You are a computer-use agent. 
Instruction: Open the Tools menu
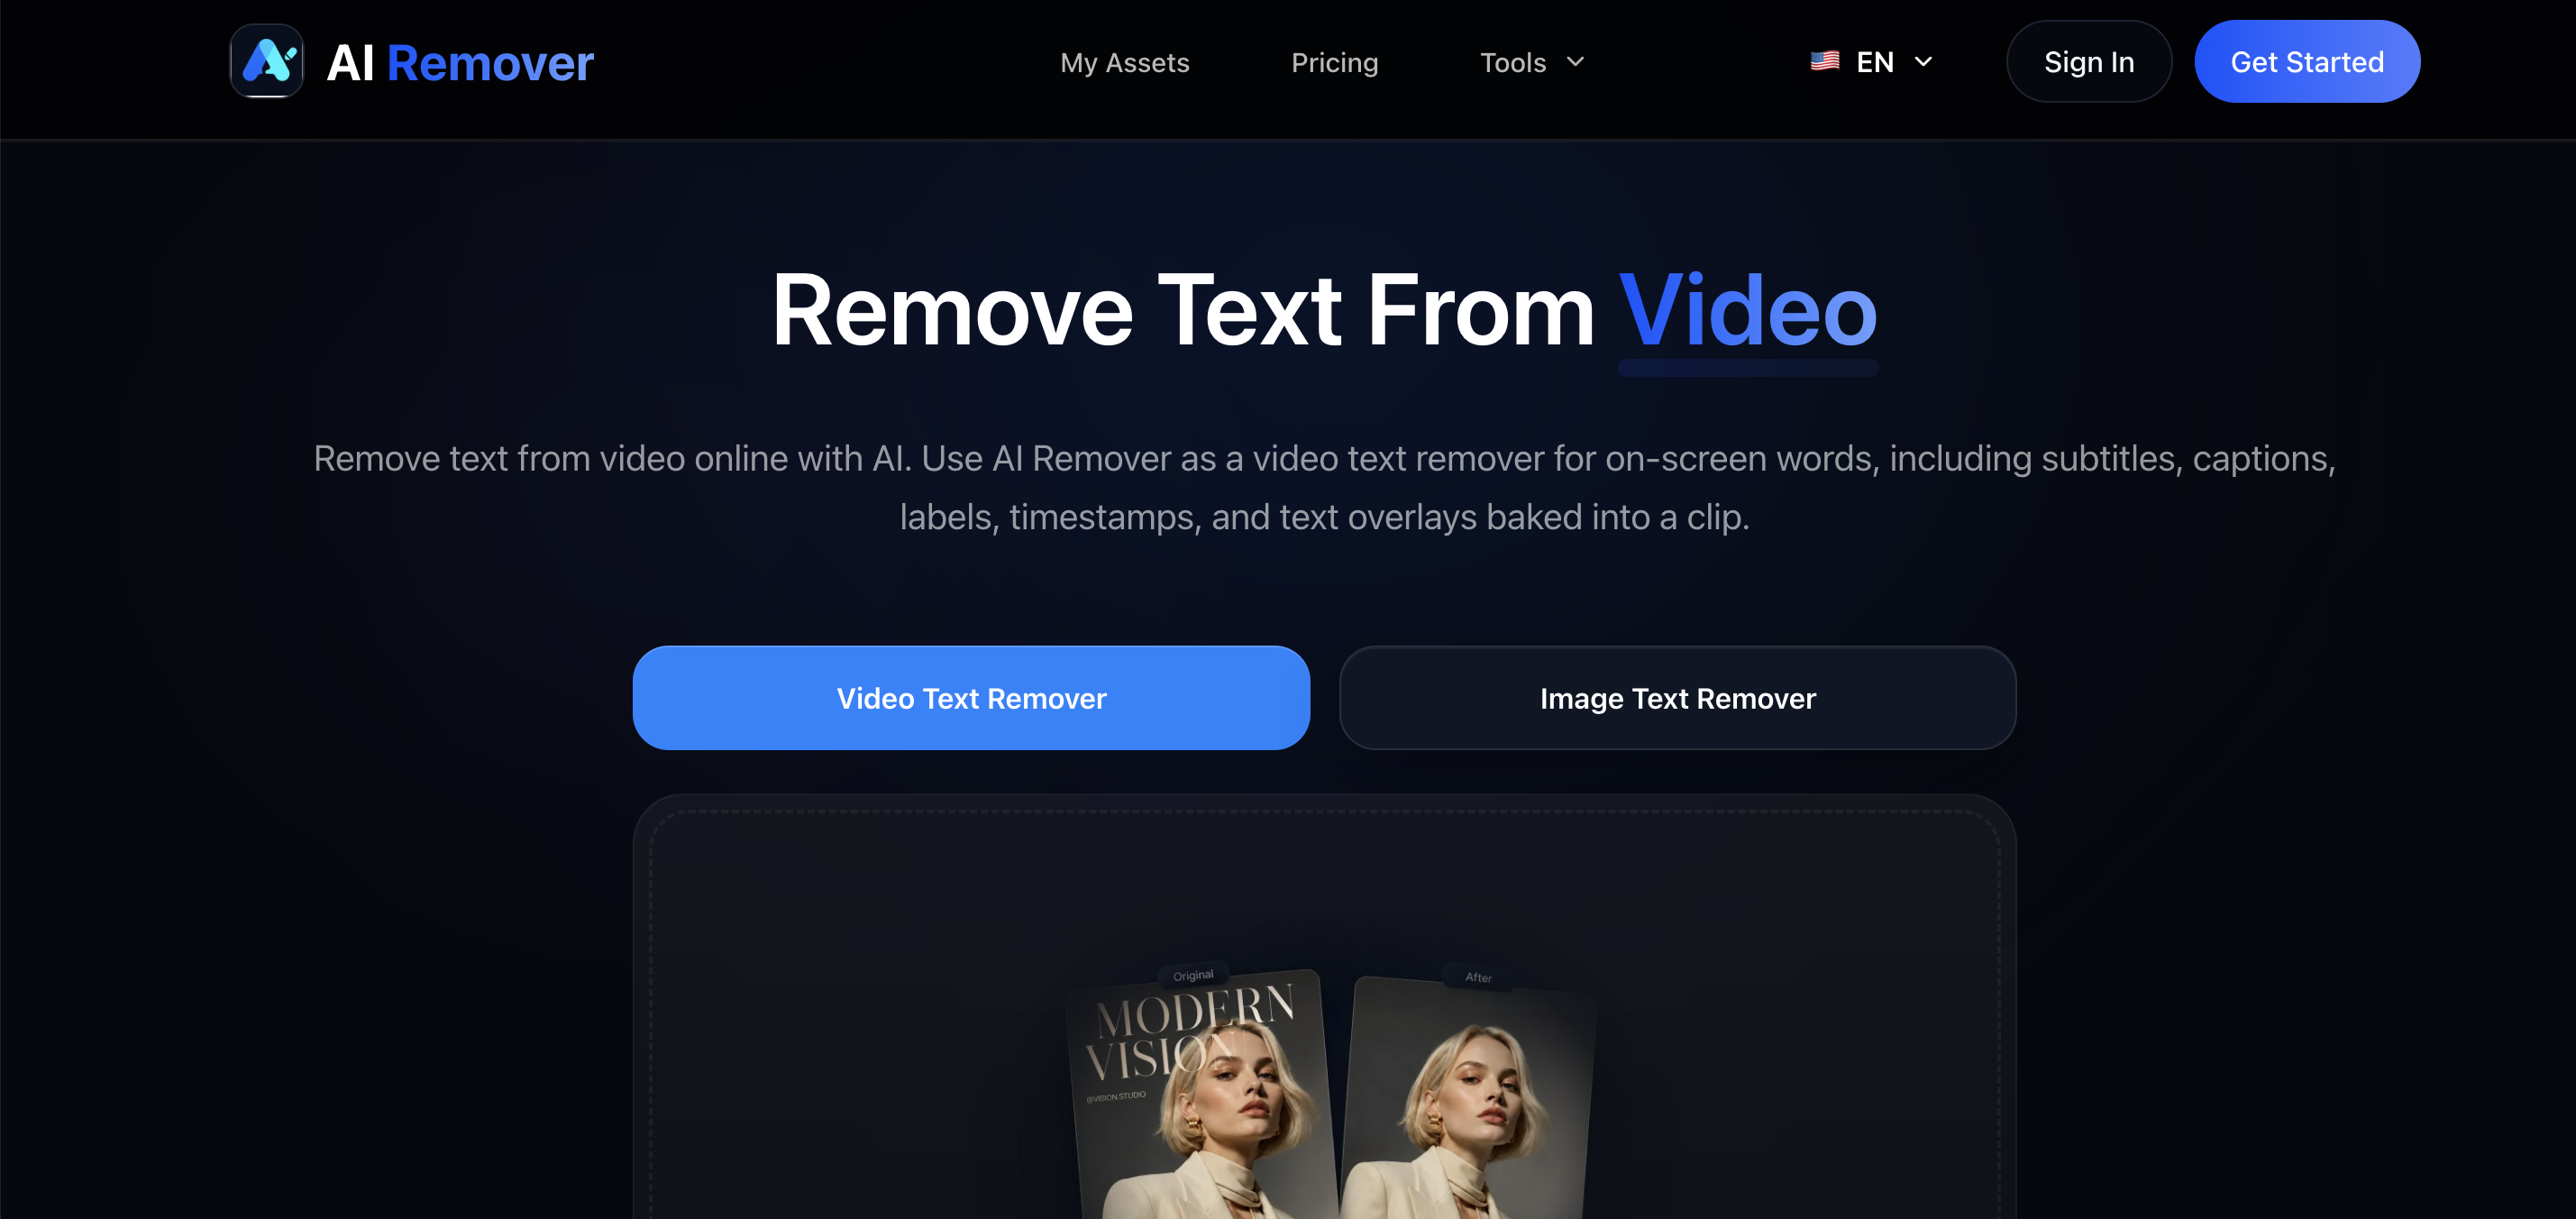point(1531,62)
